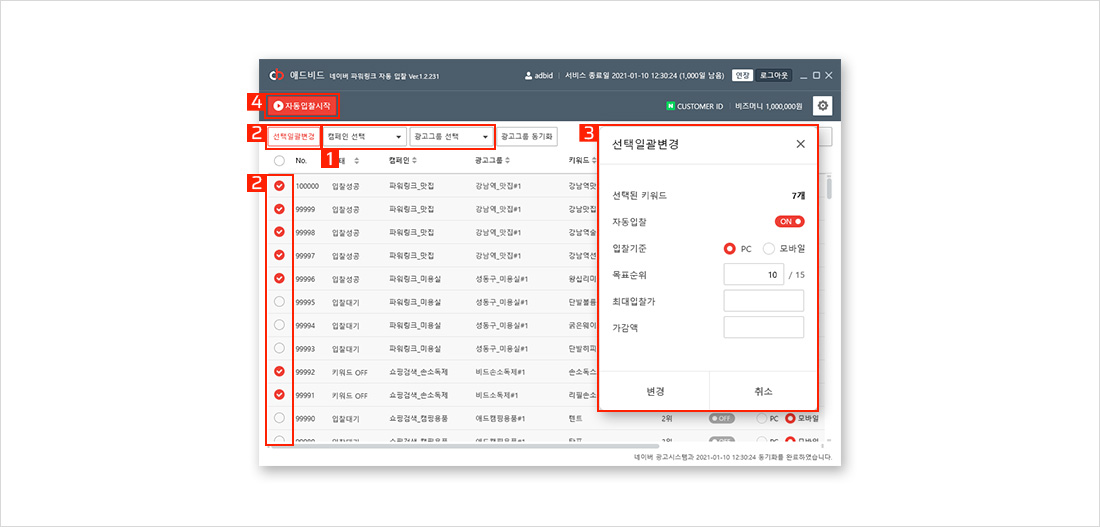Click 성동구_미용실#1 in row 99996
The width and height of the screenshot is (1100, 527).
[x=502, y=279]
